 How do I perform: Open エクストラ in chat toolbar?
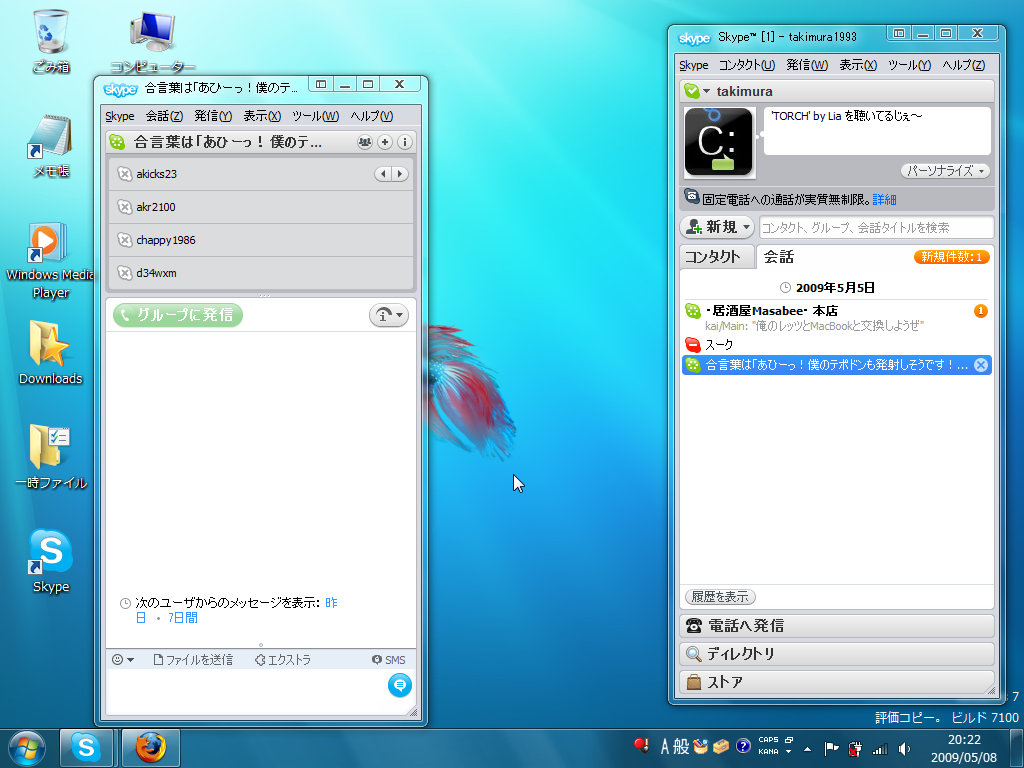coord(283,660)
